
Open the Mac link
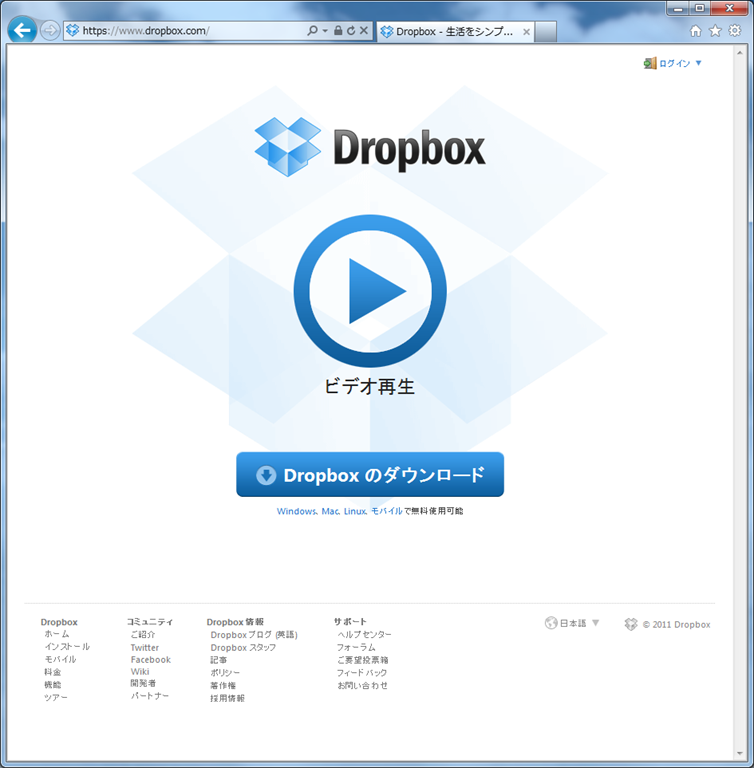point(330,511)
